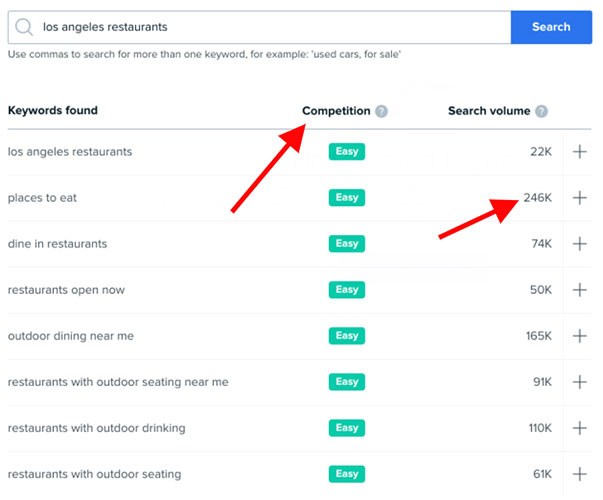Click the Easy badge for 'los angeles restaurants'
The height and width of the screenshot is (500, 603).
pos(346,152)
